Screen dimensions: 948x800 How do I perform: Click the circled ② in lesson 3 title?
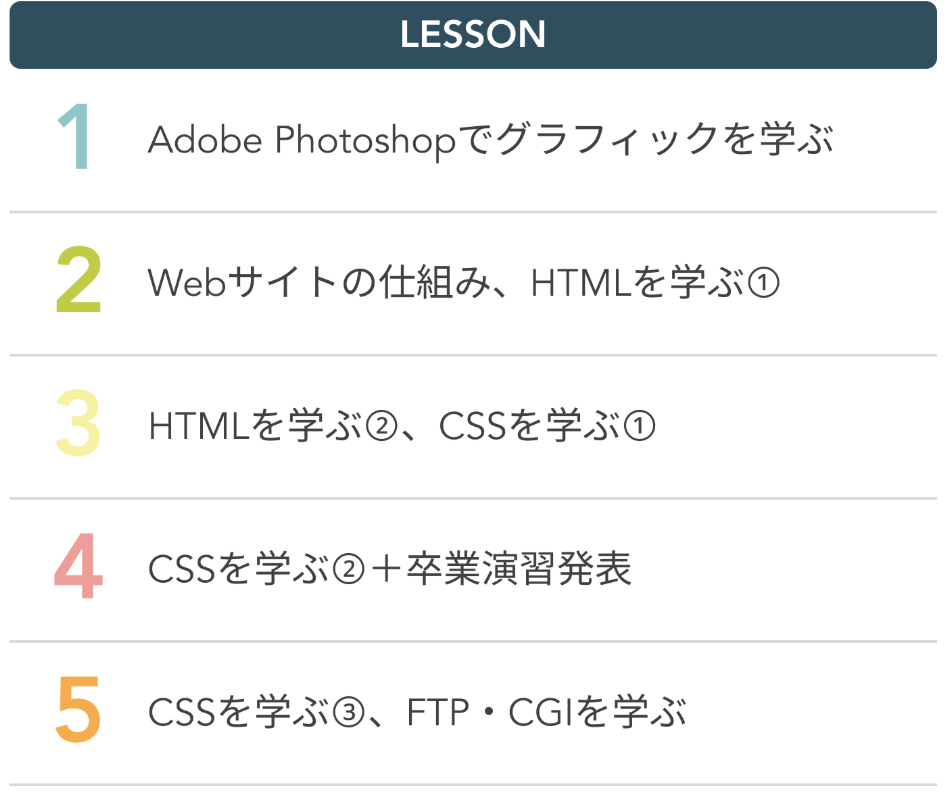[381, 426]
